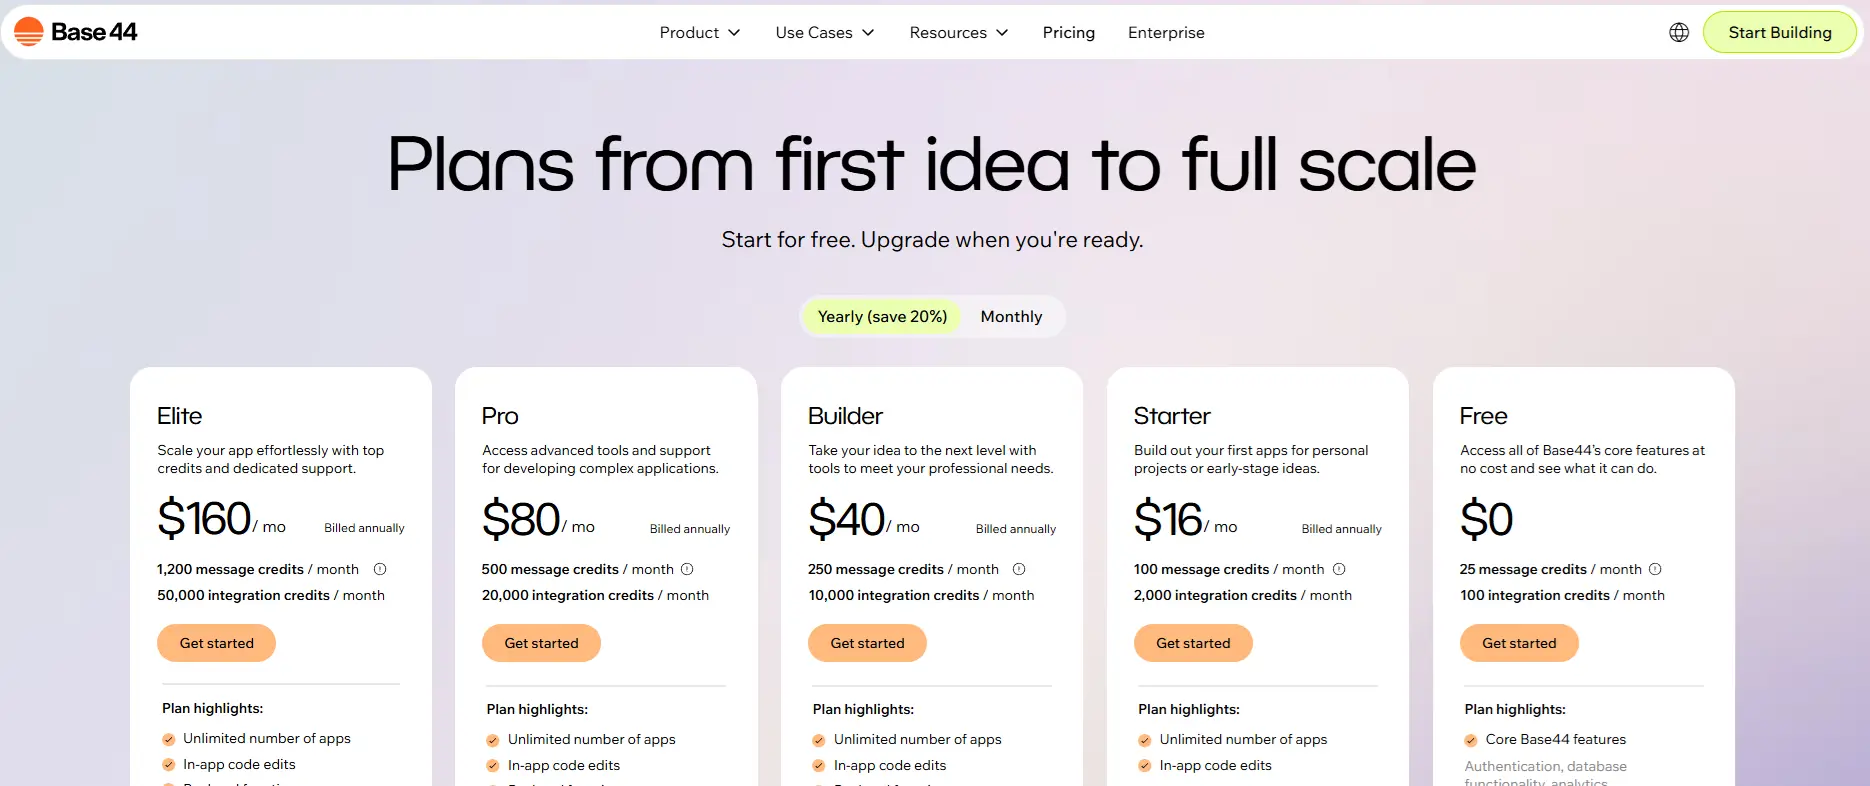1870x786 pixels.
Task: Click the info icon beside Elite message credits
Action: click(x=379, y=569)
